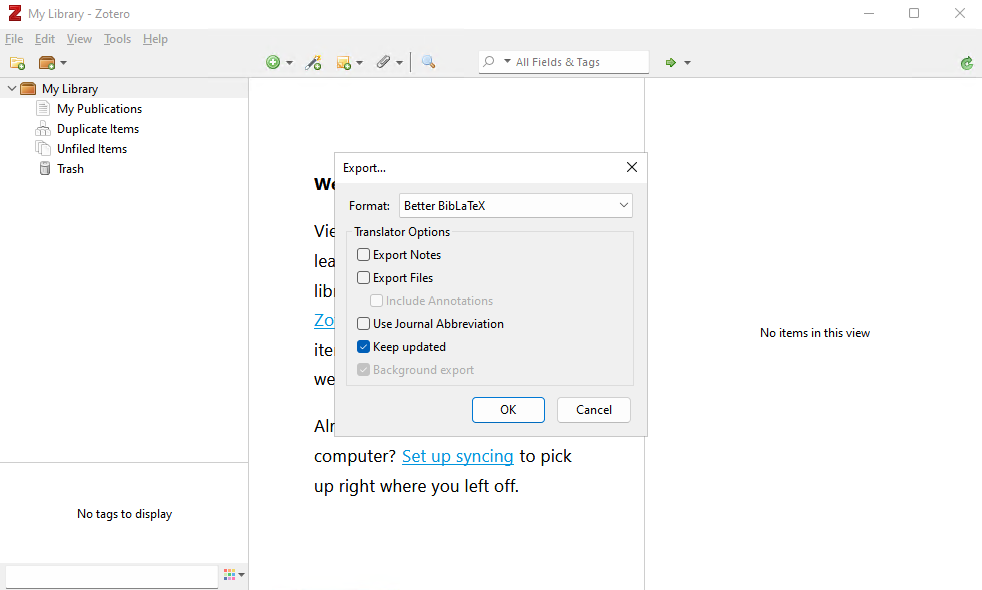Click the Trash bin icon
982x590 pixels.
tap(44, 168)
